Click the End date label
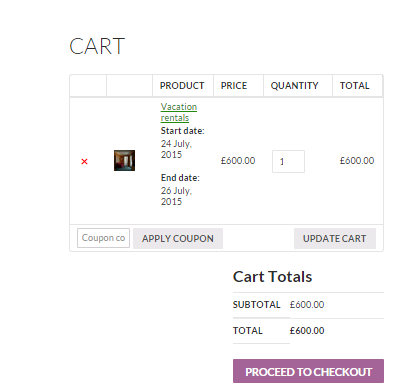 pyautogui.click(x=180, y=178)
